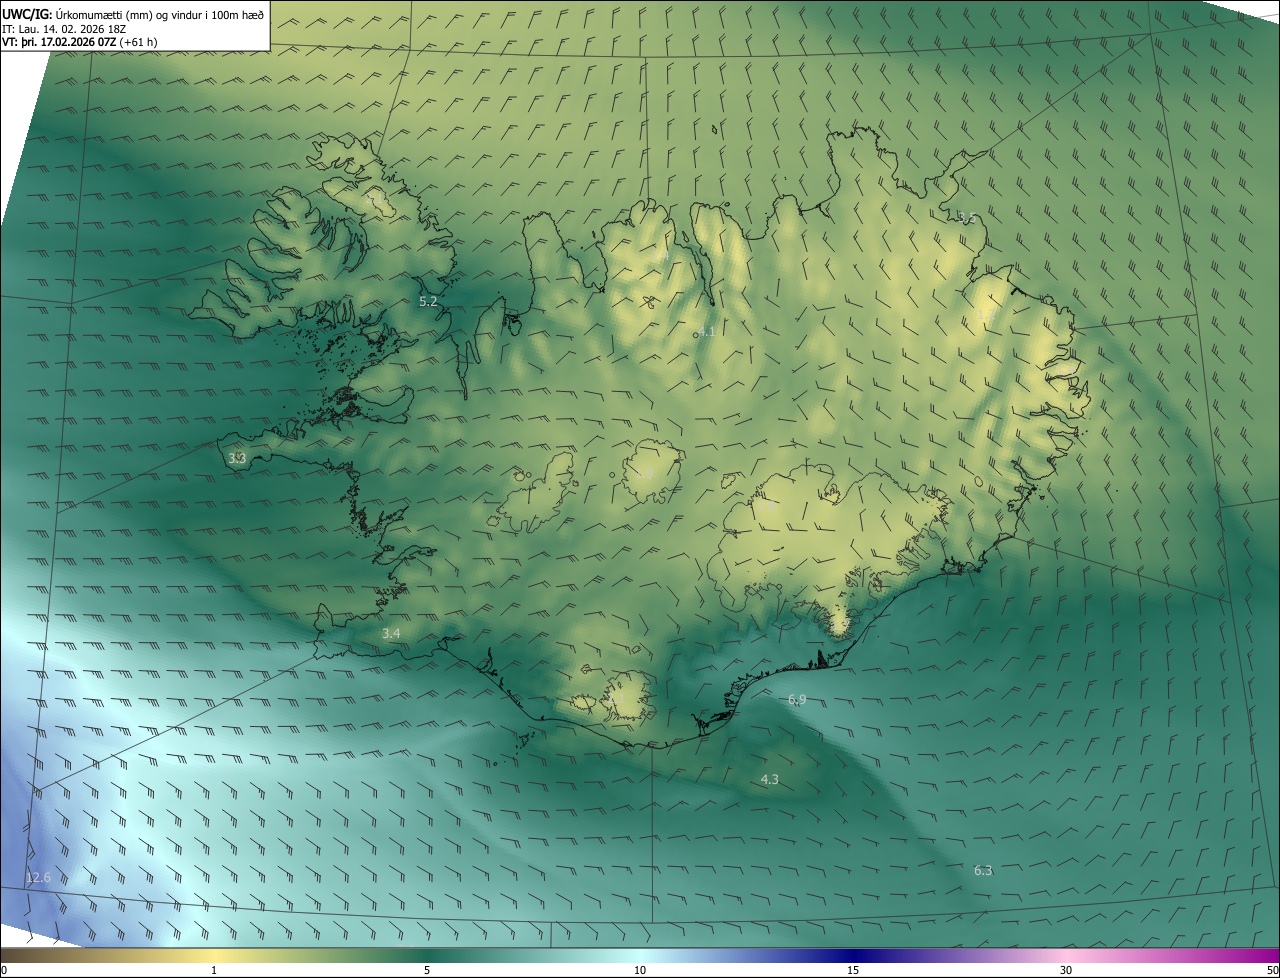This screenshot has height=978, width=1280.
Task: Click the 5 tick on the color legend
Action: click(x=427, y=971)
